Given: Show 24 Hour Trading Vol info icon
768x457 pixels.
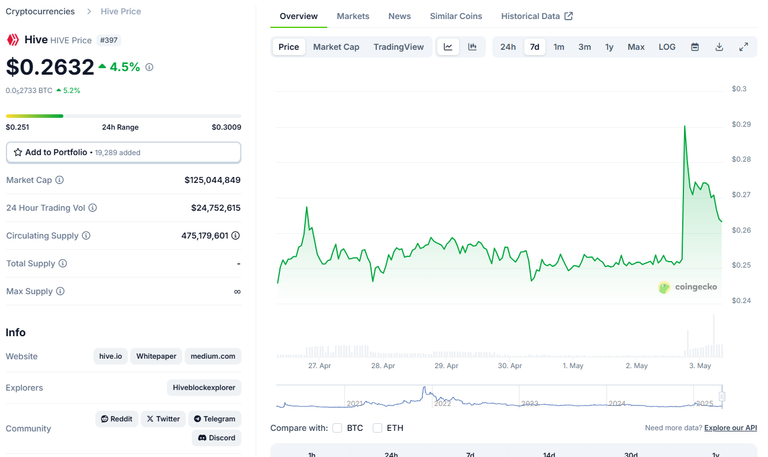Looking at the screenshot, I should 93,208.
